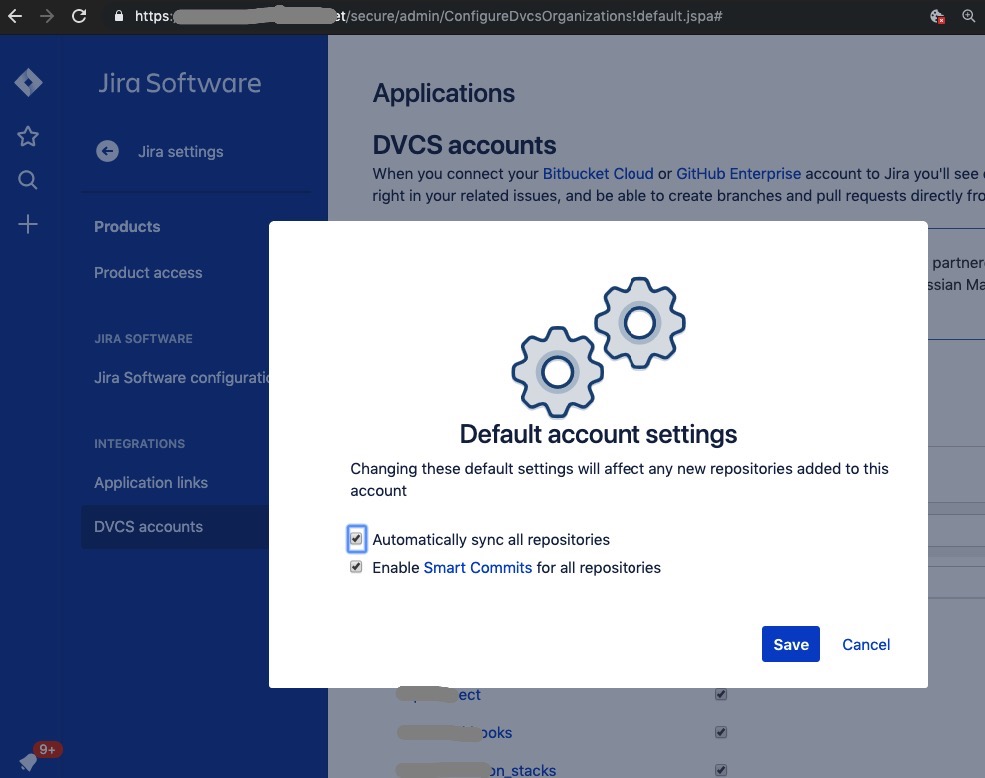Open Product access in sidebar
The image size is (985, 778).
[x=148, y=273]
